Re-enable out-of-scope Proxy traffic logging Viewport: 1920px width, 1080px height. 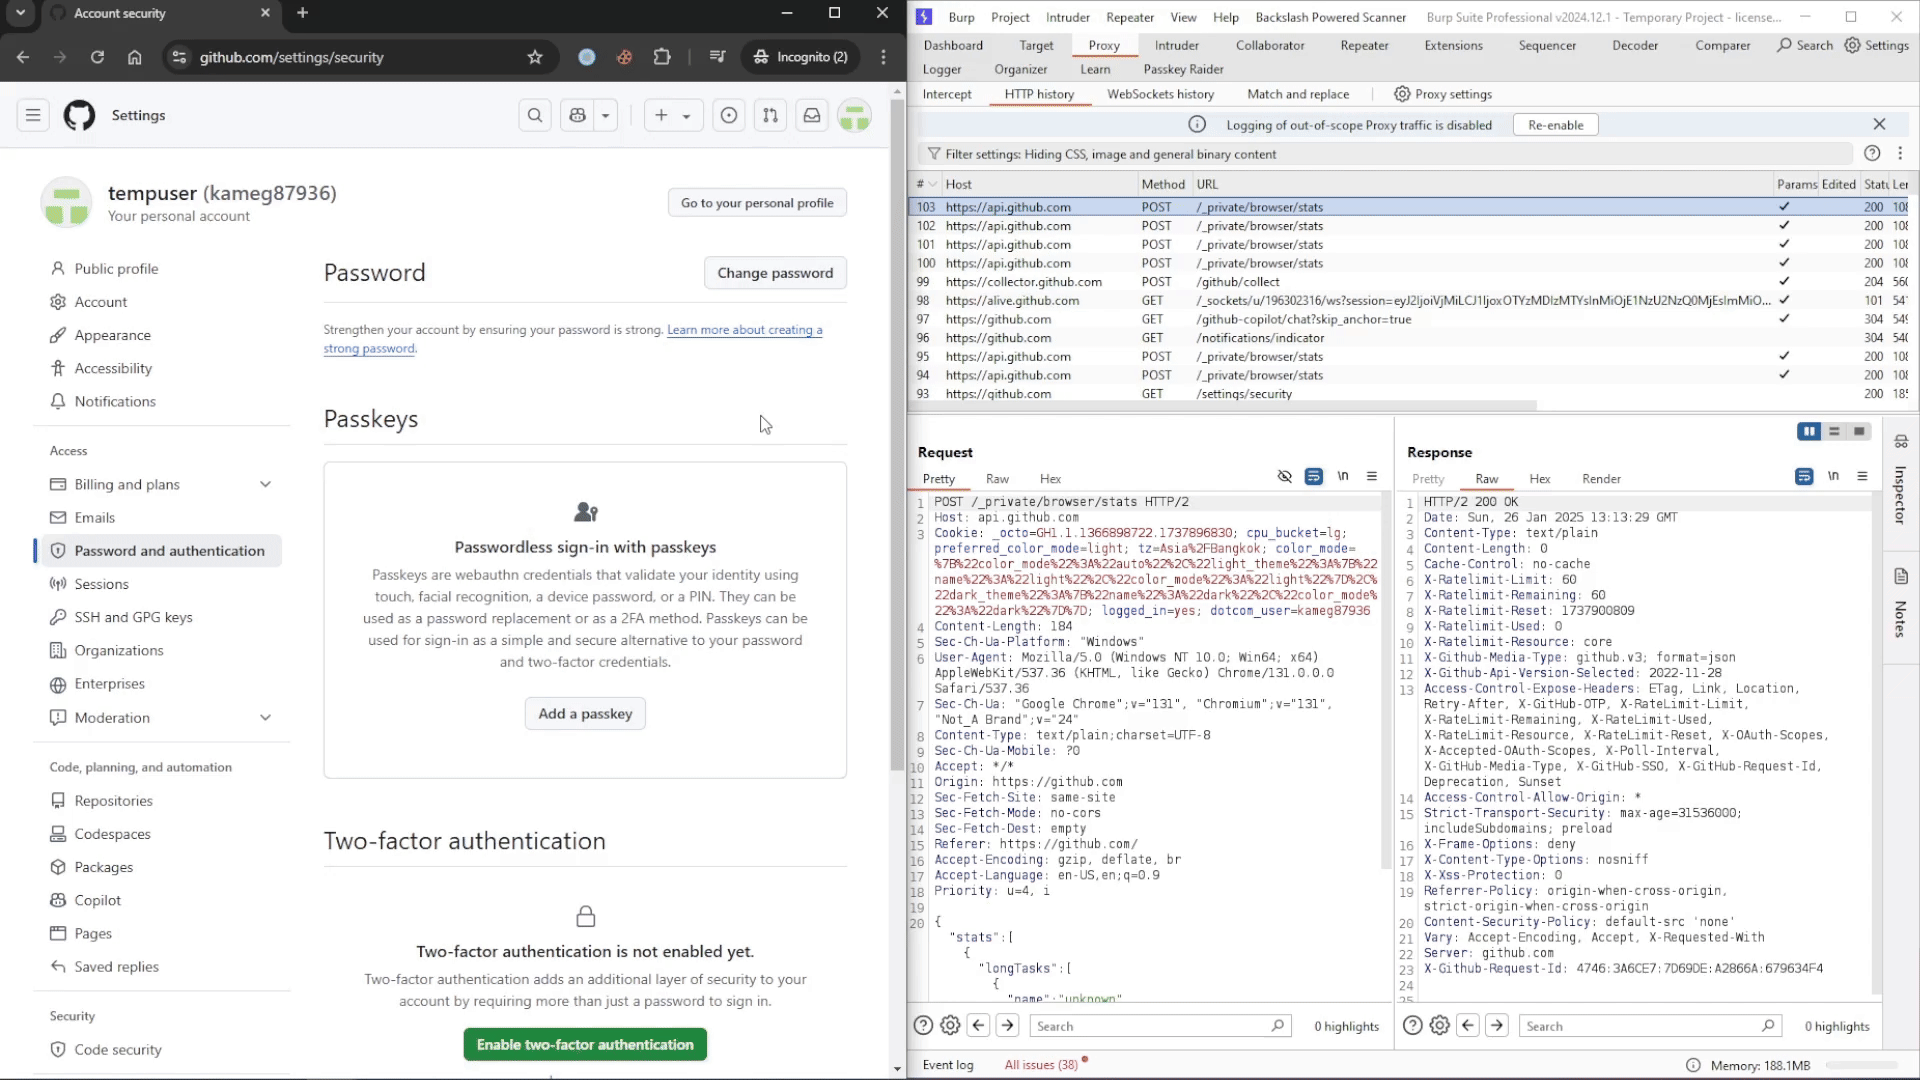tap(1555, 125)
